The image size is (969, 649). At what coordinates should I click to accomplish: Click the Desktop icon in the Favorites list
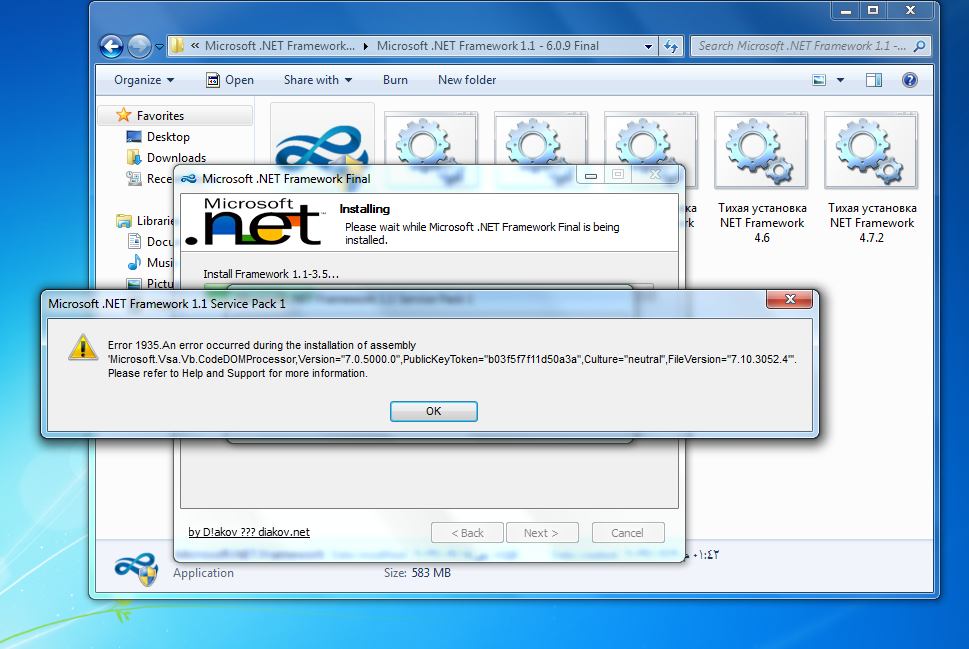click(133, 137)
